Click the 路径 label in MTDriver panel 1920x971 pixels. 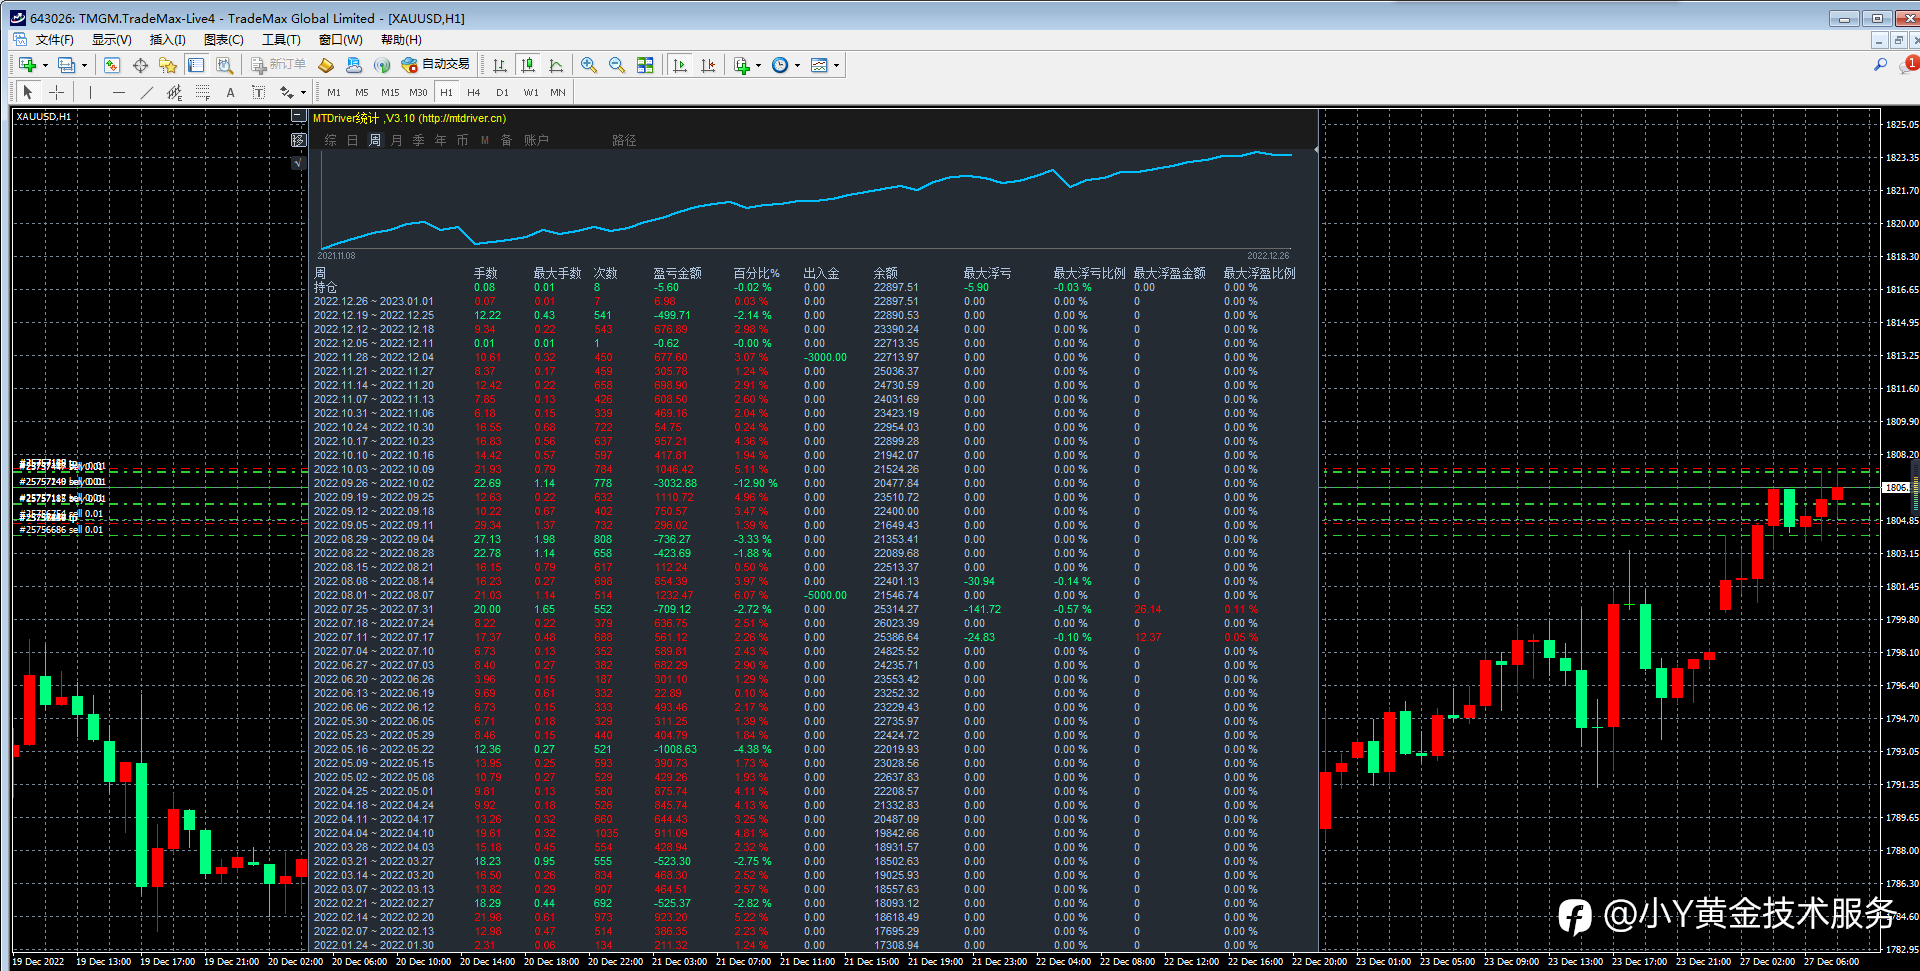pos(624,140)
